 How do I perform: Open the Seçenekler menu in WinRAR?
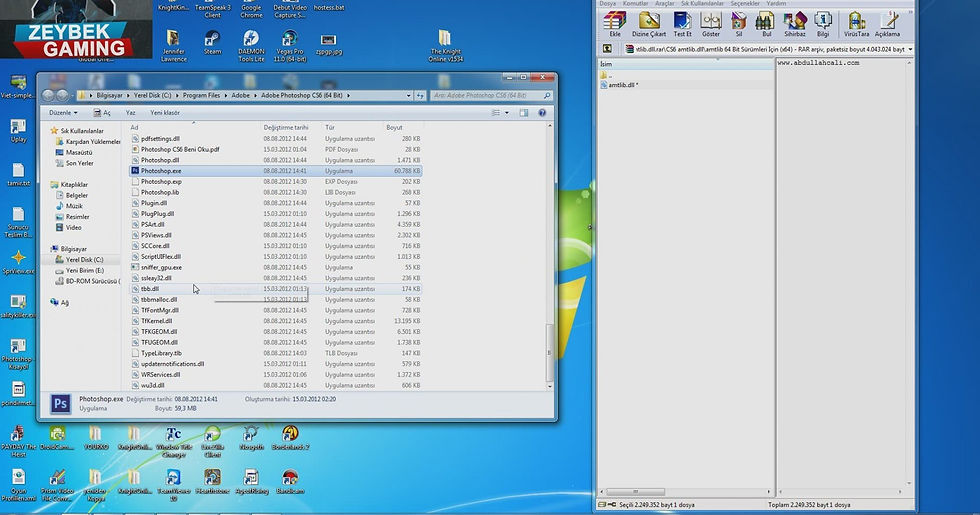(x=745, y=3)
